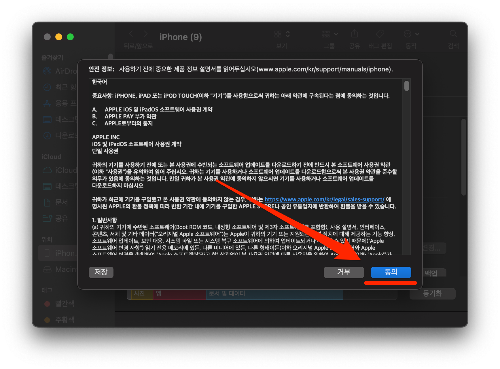This screenshot has height=369, width=500.
Task: Click the 공유 share icon in toolbar
Action: coord(354,34)
